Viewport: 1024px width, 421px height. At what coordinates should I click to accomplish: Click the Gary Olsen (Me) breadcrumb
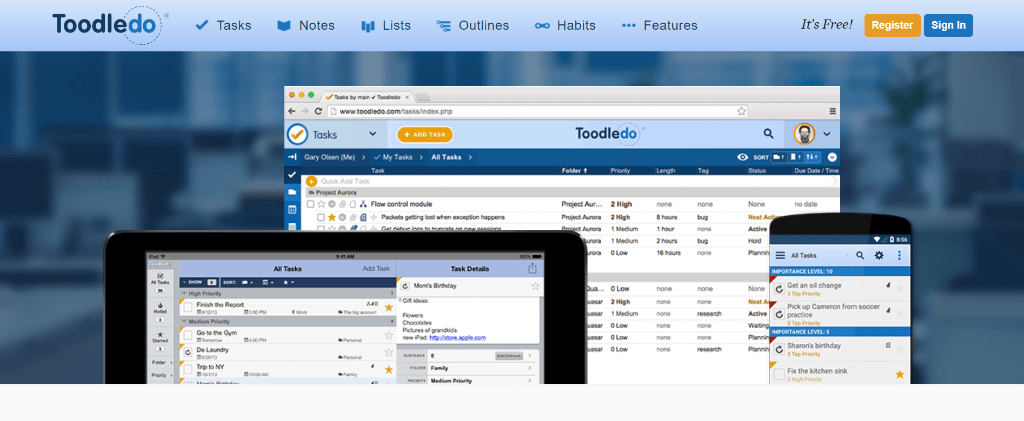coord(329,157)
